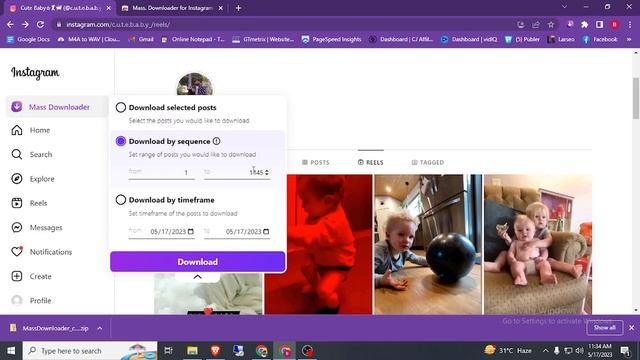The image size is (640, 360).
Task: Open the Chrome three-dot menu
Action: [x=630, y=24]
